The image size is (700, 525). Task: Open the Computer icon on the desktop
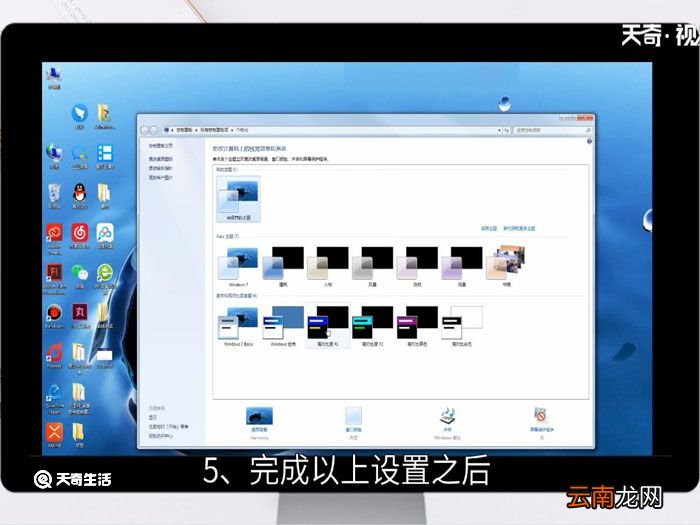[54, 78]
